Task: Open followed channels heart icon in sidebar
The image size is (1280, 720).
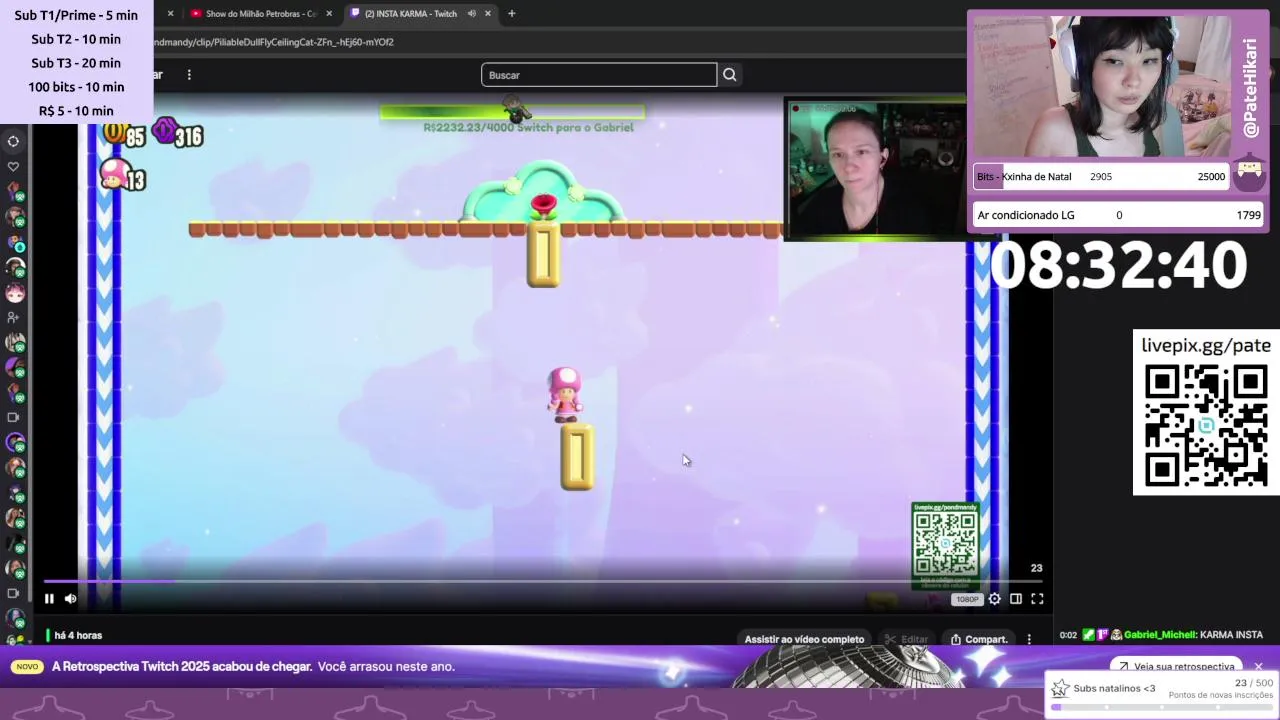Action: (13, 167)
